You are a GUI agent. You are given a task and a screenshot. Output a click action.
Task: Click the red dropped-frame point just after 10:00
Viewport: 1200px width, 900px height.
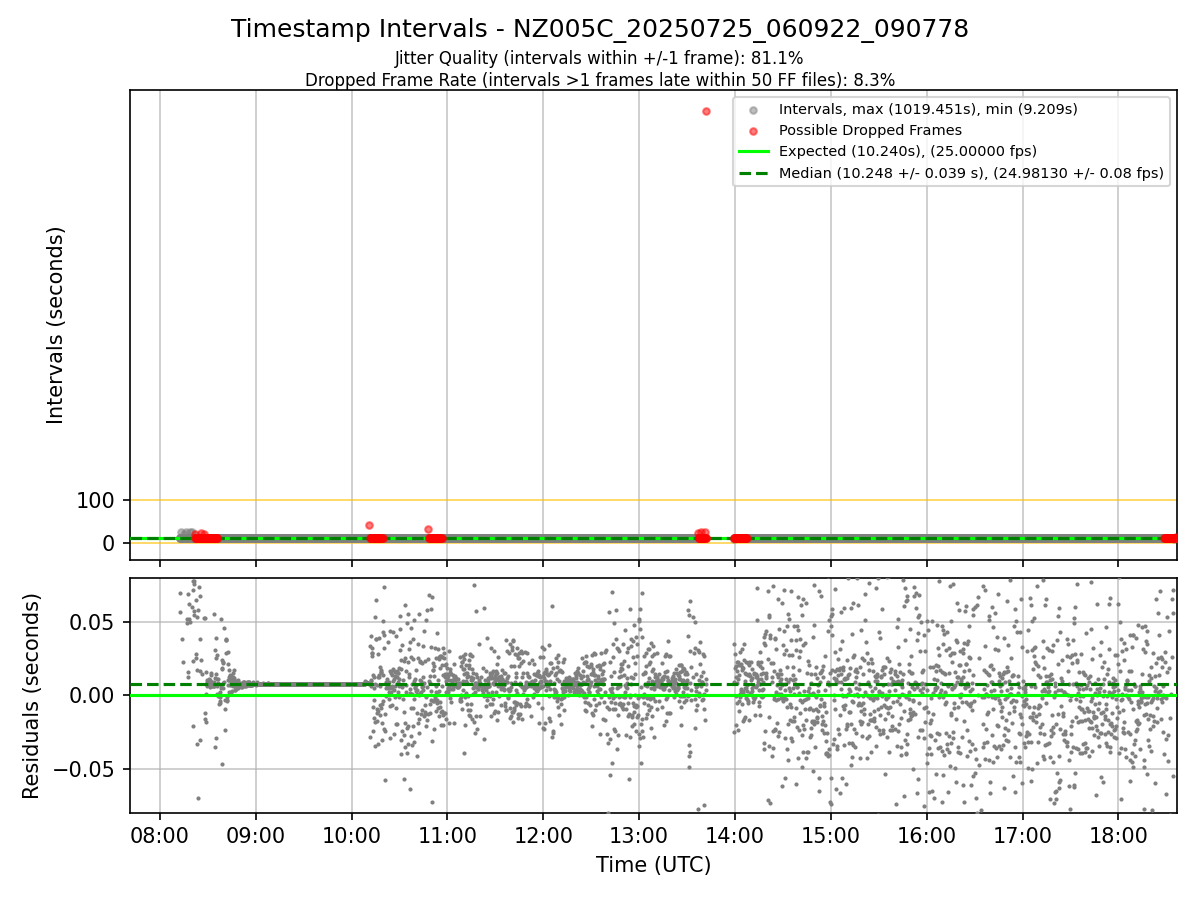tap(369, 525)
